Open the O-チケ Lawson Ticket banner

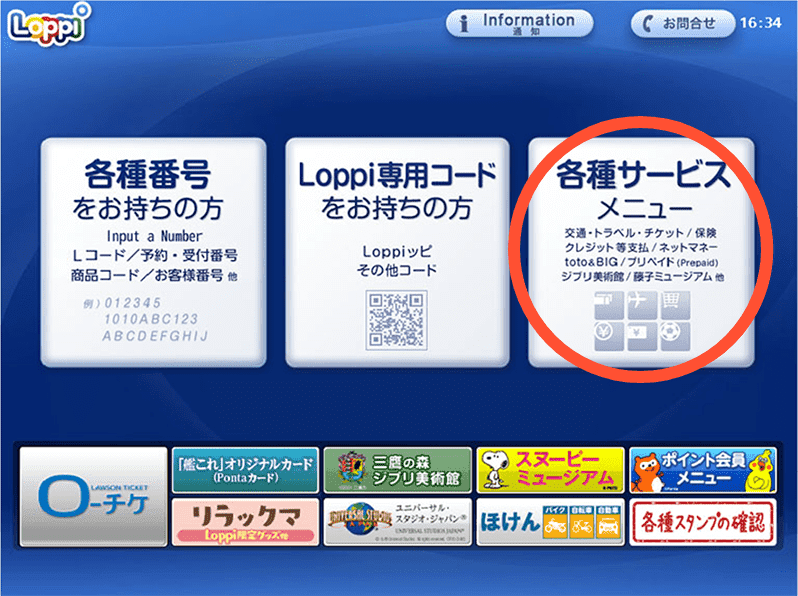click(93, 497)
